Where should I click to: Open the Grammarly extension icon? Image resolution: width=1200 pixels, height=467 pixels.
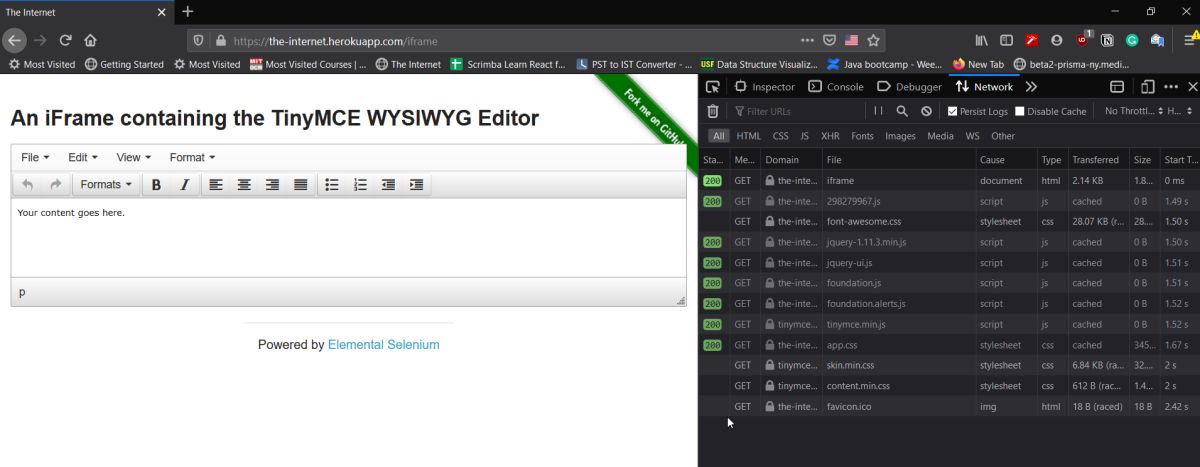point(1132,41)
